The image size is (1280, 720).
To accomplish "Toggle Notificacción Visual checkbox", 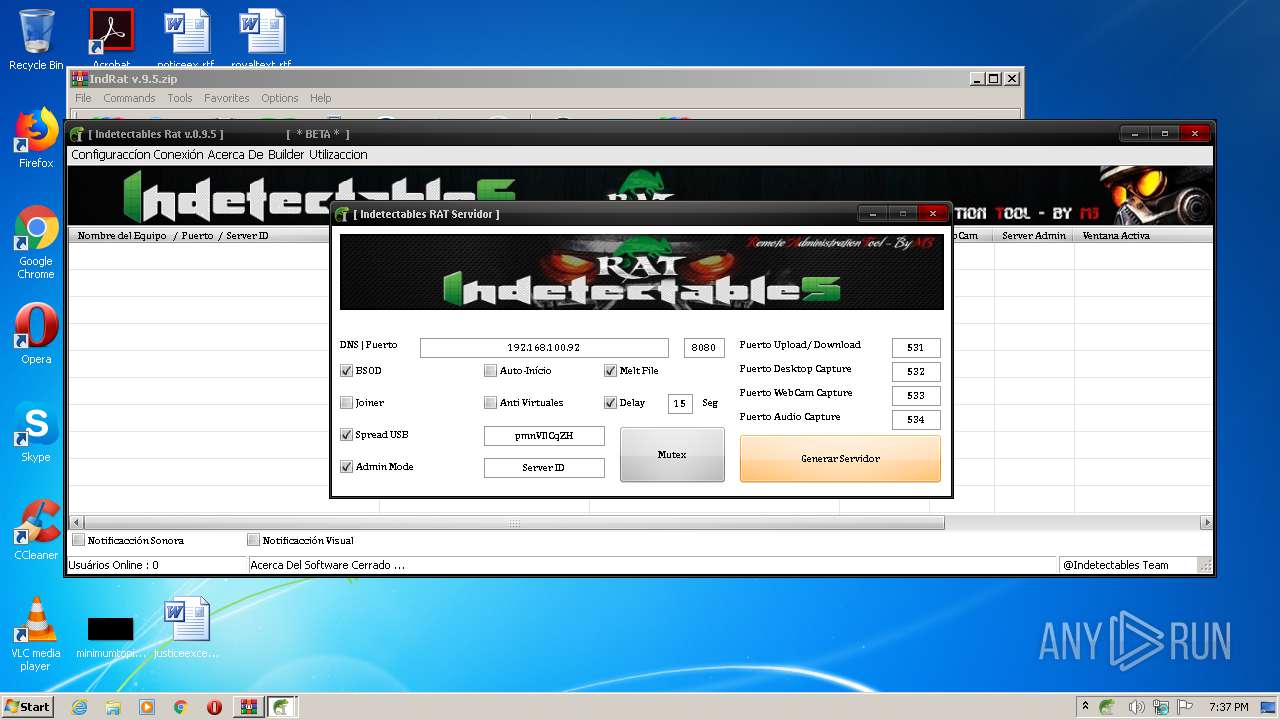I will click(253, 540).
